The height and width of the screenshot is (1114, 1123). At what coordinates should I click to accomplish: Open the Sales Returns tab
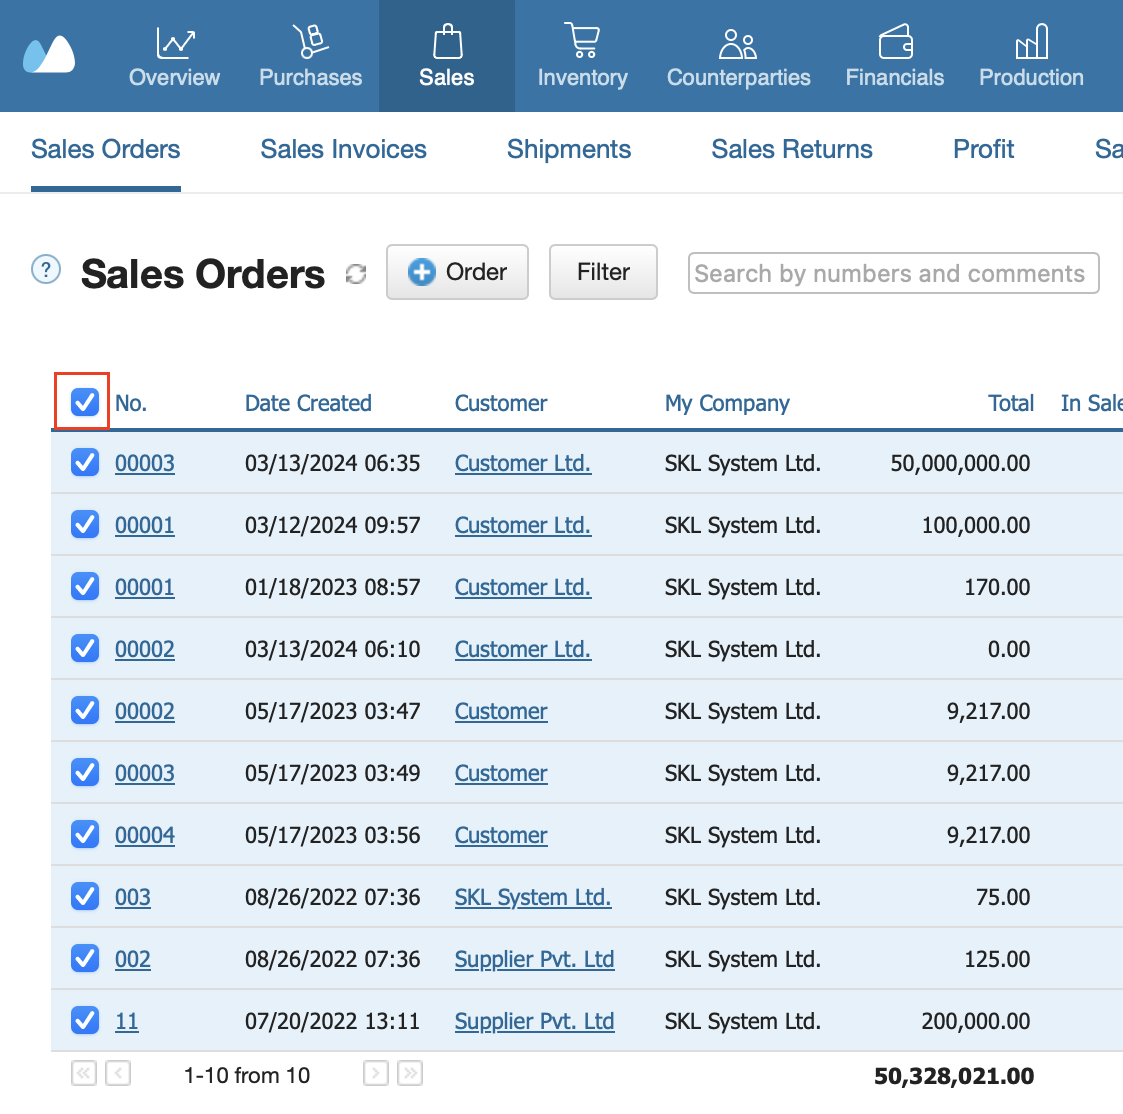point(791,150)
